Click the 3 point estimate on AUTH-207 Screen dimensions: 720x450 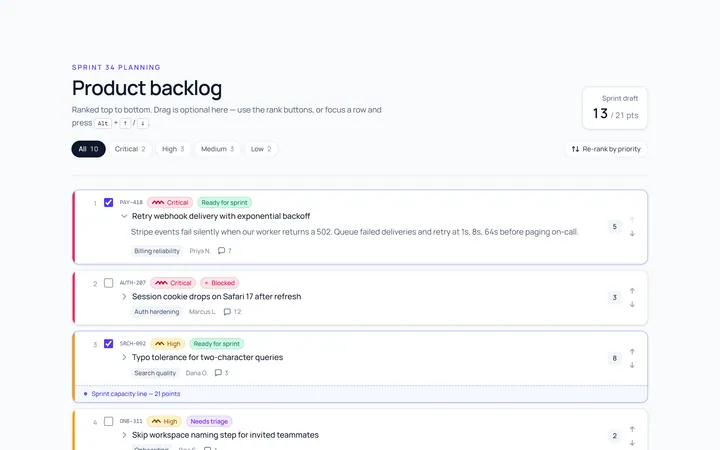(x=614, y=298)
